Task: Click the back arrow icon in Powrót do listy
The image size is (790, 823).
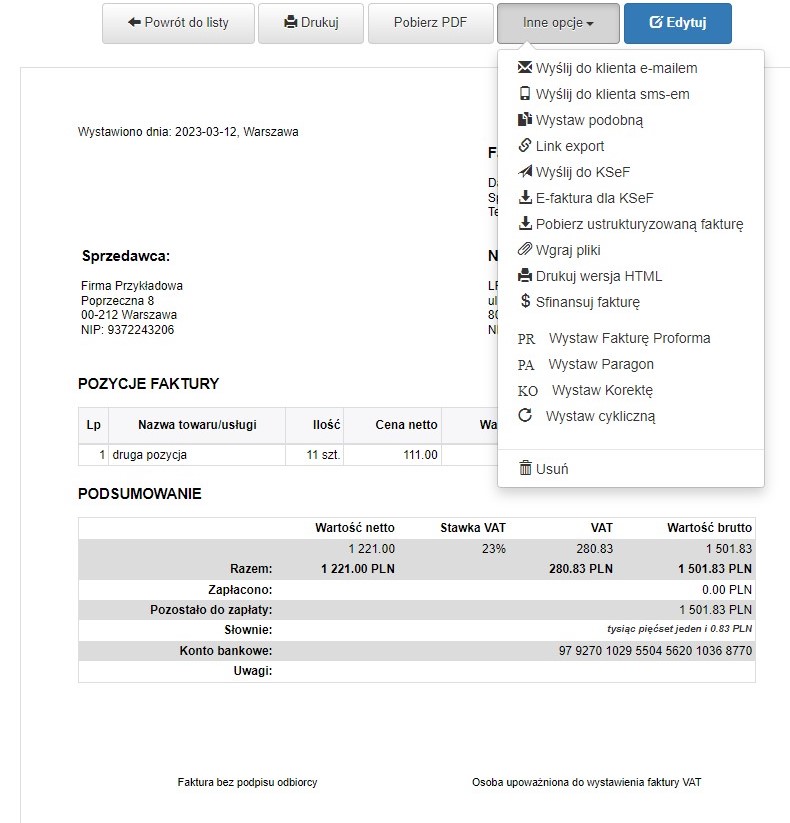Action: [134, 22]
